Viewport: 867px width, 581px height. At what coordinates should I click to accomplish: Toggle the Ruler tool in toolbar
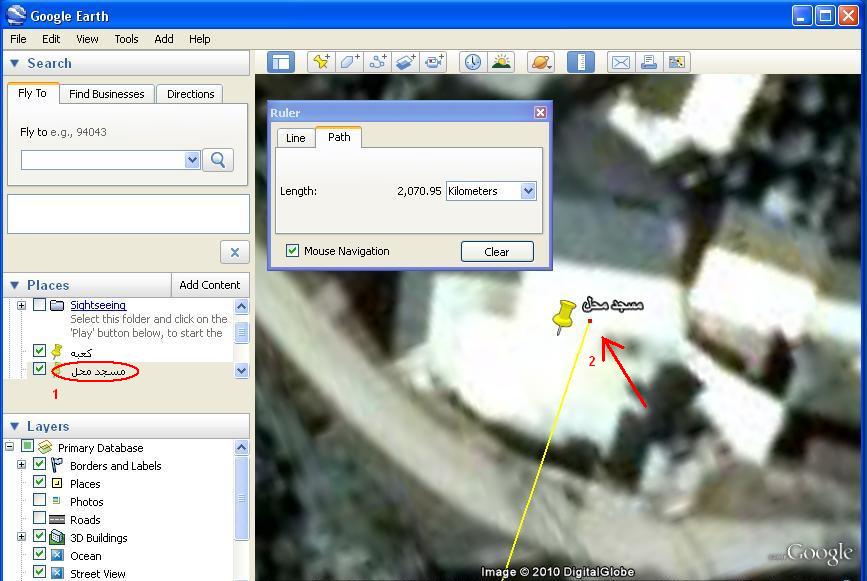point(581,62)
